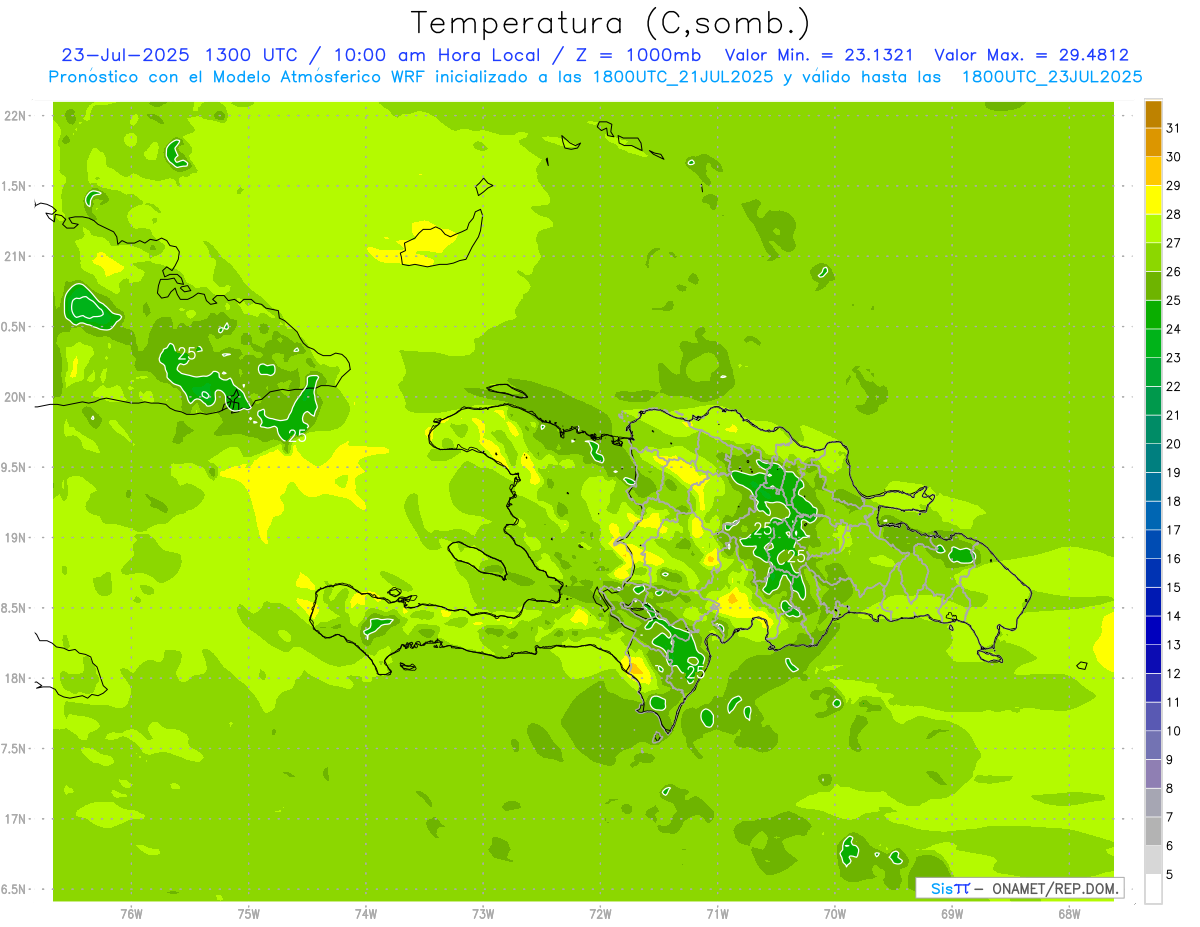
Task: Click the legend value 22
Action: pos(1173,387)
